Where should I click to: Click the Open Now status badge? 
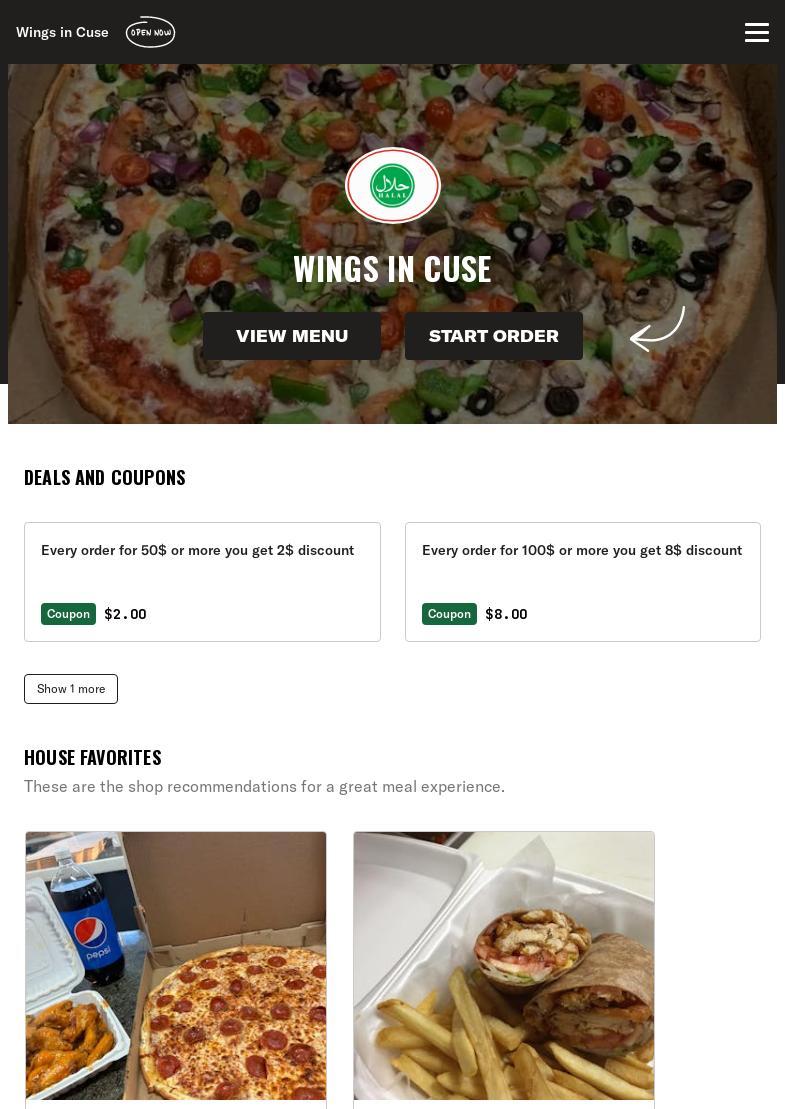click(x=150, y=32)
